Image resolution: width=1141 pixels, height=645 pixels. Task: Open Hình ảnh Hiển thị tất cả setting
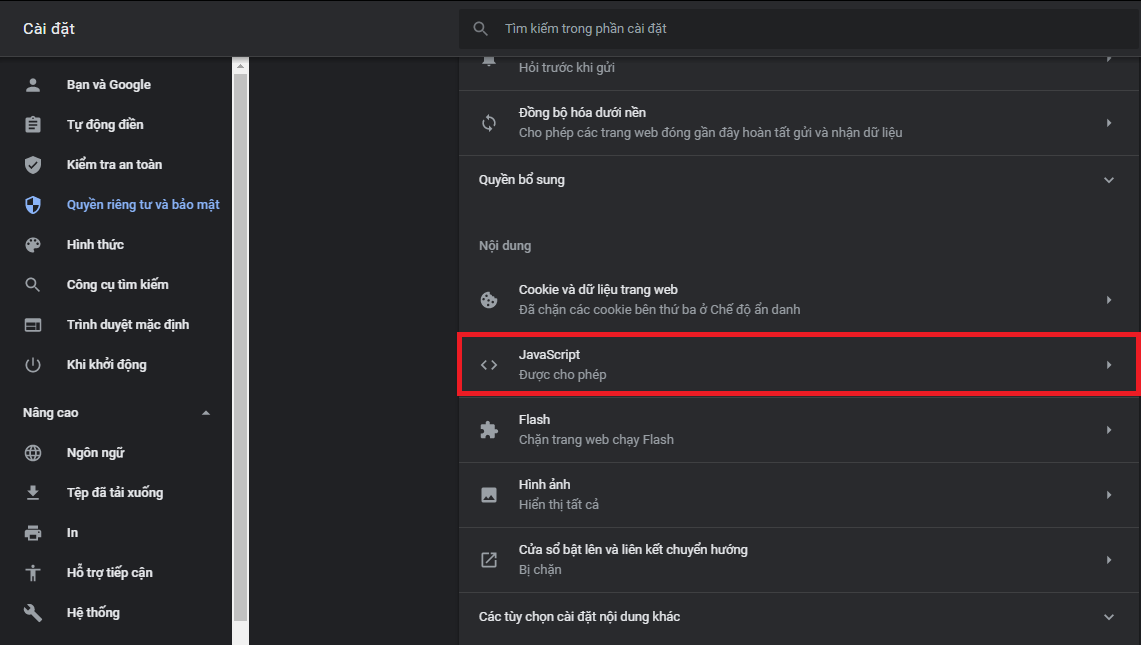[x=799, y=495]
